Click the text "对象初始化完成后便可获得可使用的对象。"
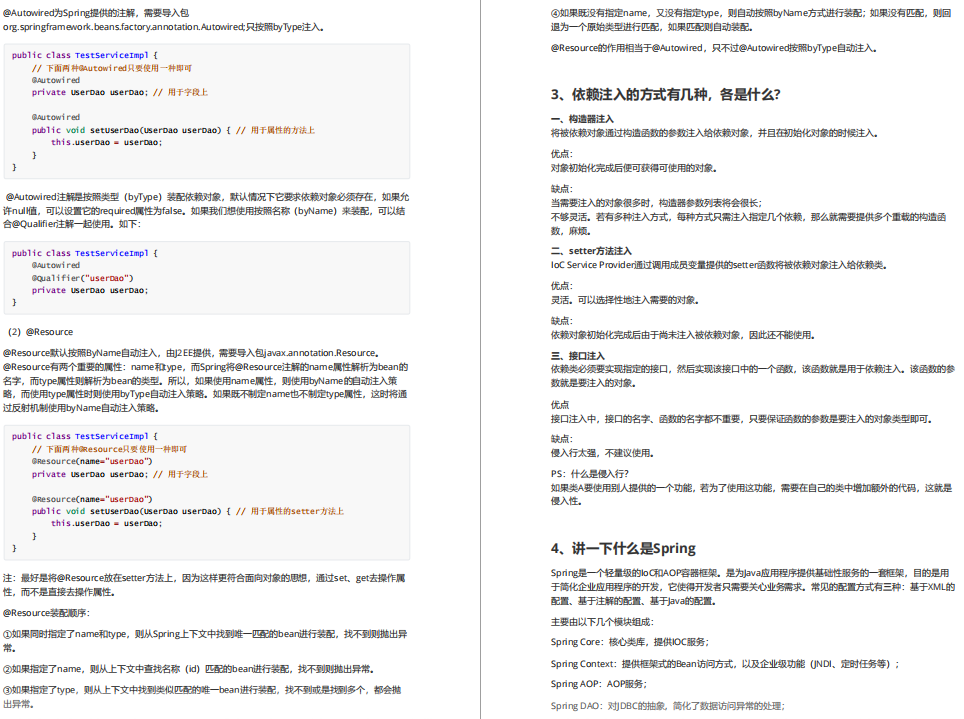964x719 pixels. 634,168
